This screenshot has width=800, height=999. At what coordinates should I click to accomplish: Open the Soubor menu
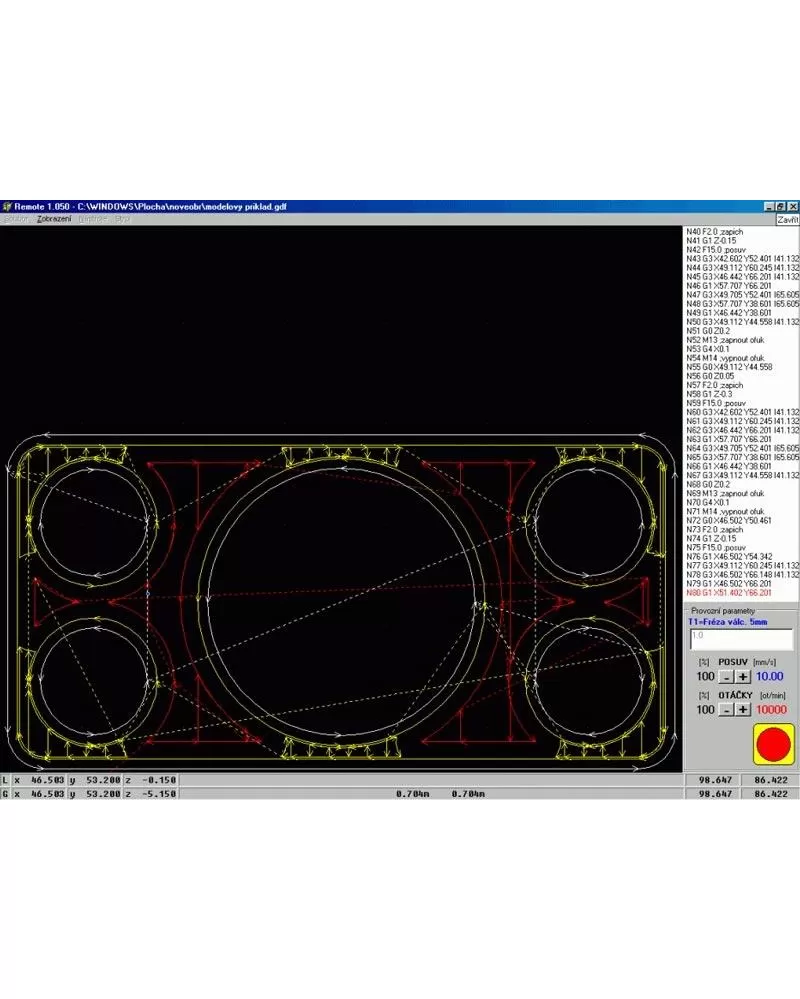coord(17,219)
